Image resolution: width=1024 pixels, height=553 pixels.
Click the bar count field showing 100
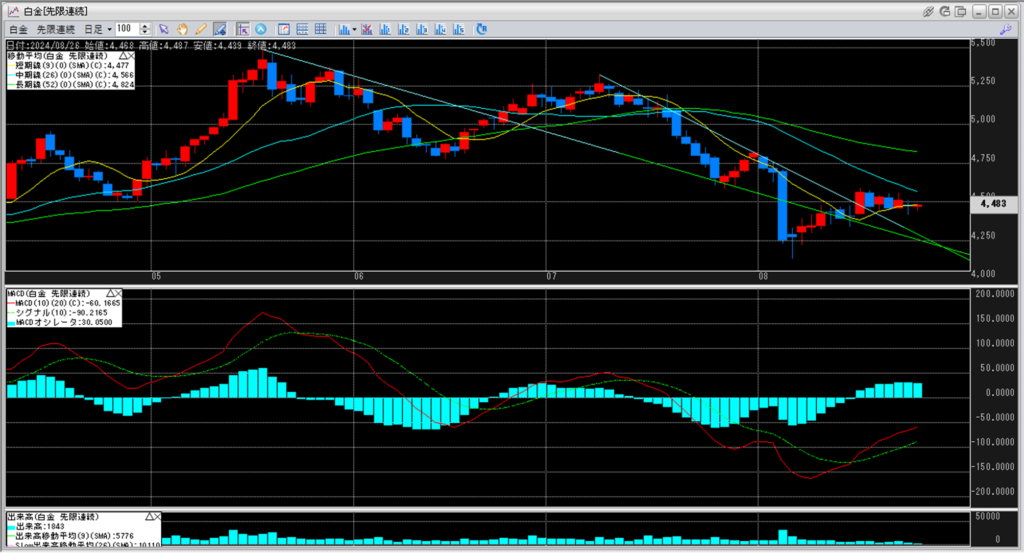[x=128, y=30]
